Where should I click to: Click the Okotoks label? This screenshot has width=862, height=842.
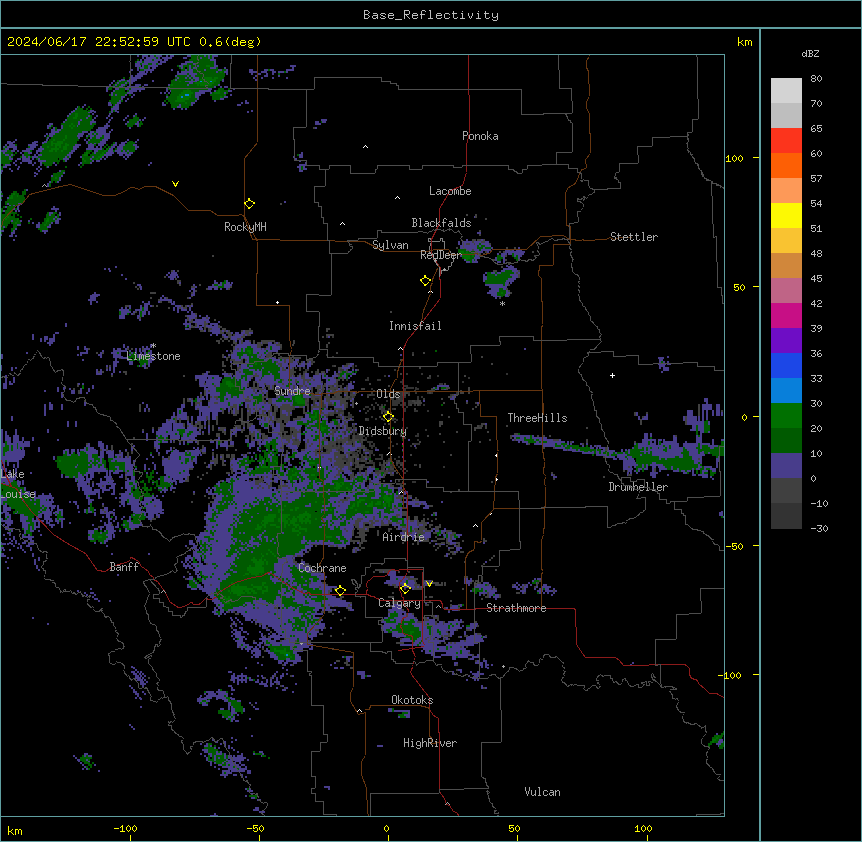412,700
